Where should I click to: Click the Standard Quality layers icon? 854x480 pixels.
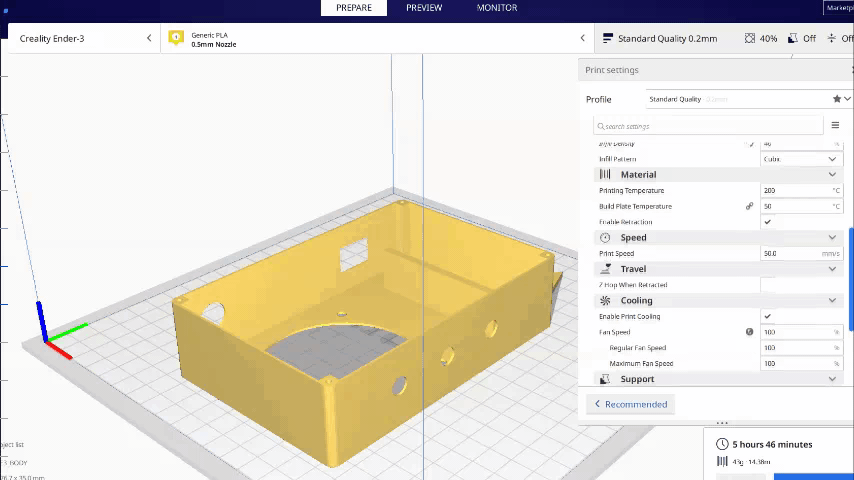(607, 38)
